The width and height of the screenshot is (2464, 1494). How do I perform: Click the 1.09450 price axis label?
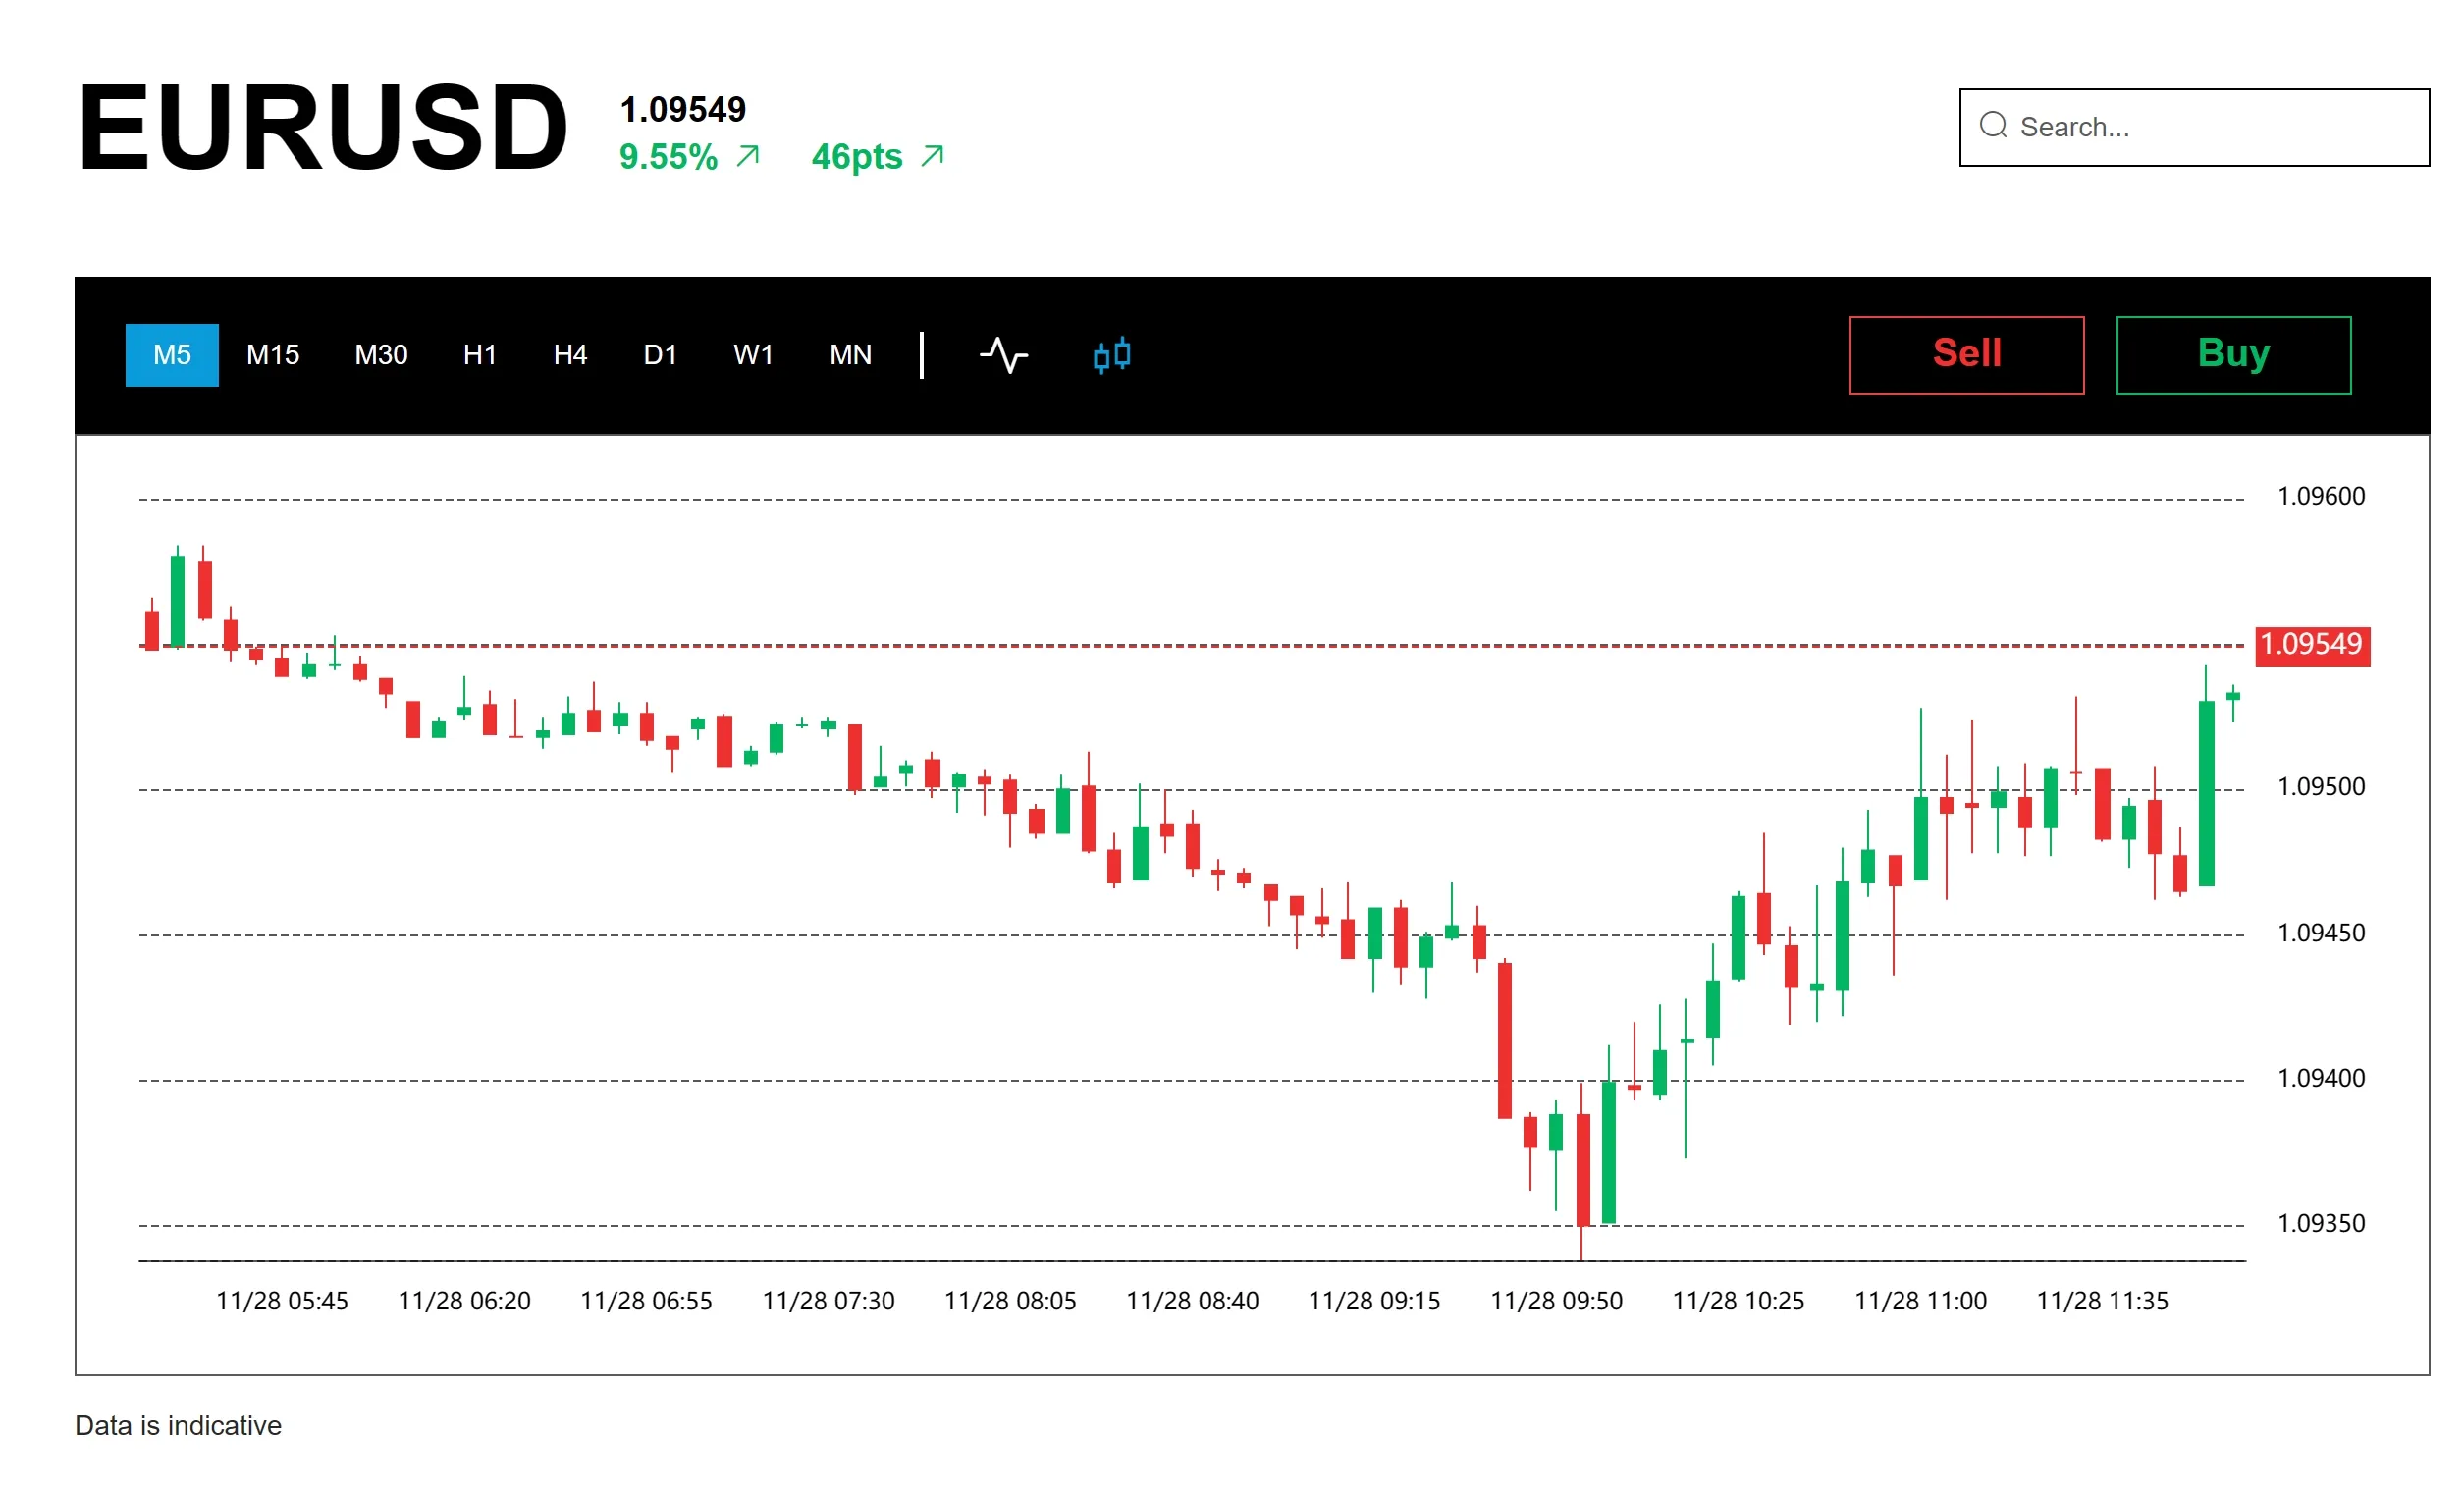coord(2321,933)
